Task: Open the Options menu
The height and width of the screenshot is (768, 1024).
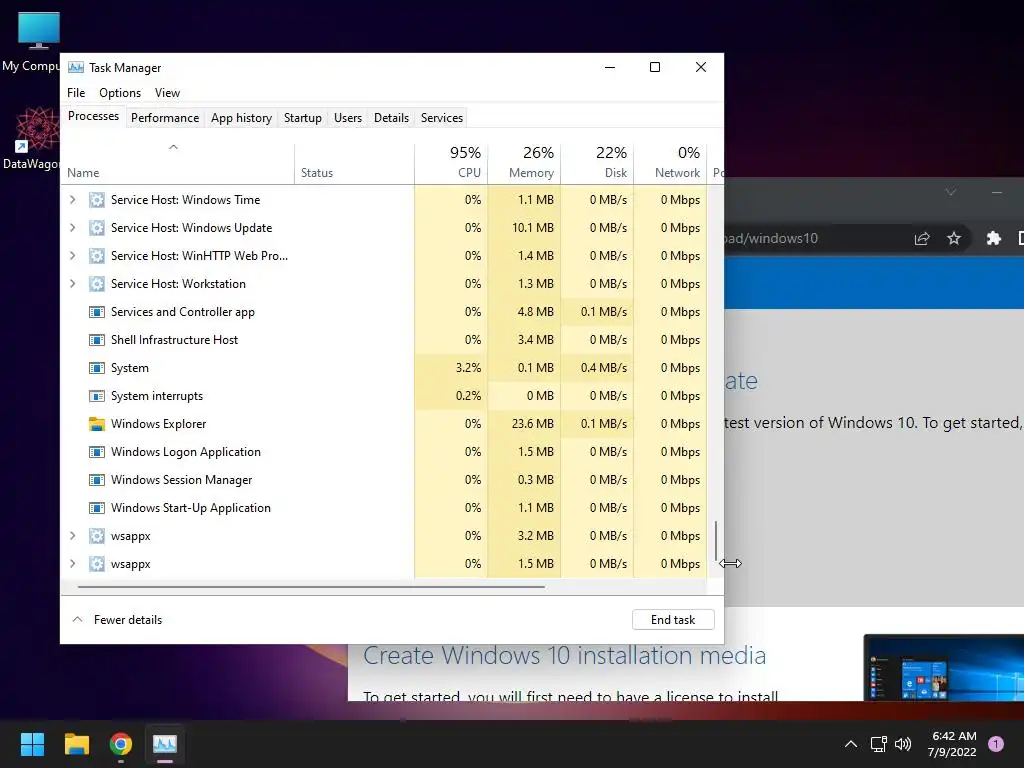Action: pyautogui.click(x=120, y=93)
